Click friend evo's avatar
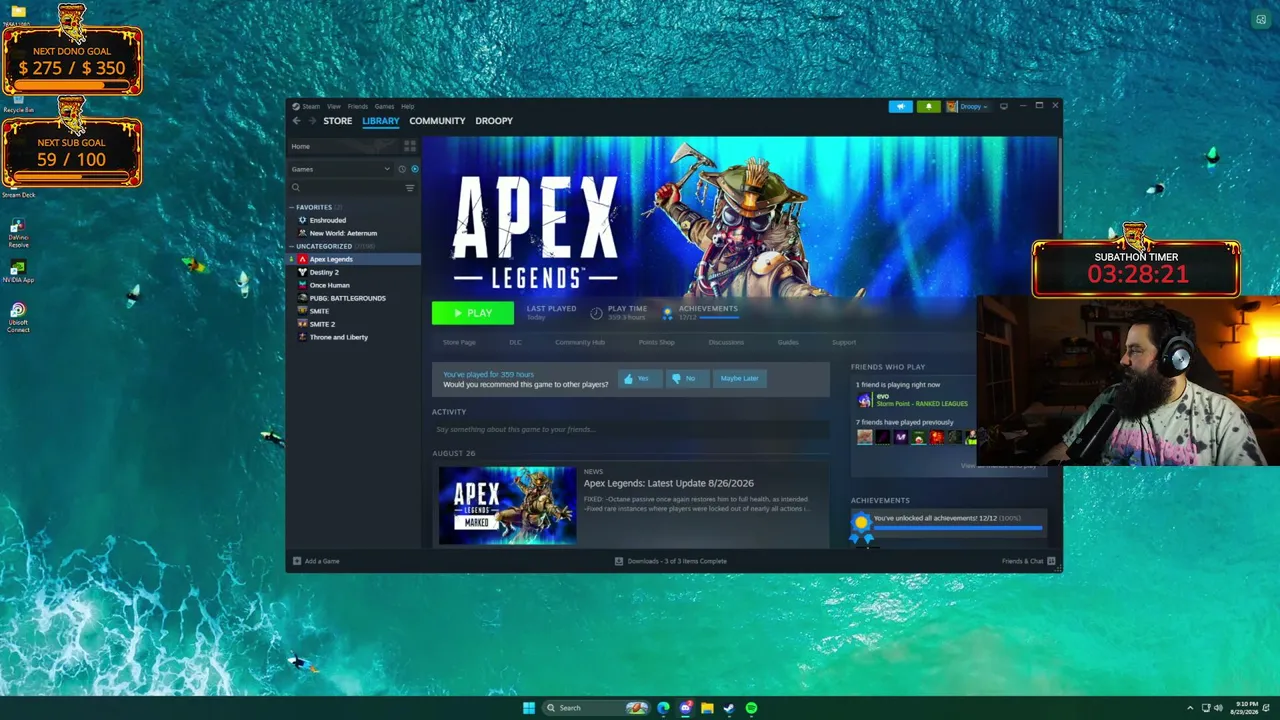The height and width of the screenshot is (720, 1280). [x=864, y=400]
